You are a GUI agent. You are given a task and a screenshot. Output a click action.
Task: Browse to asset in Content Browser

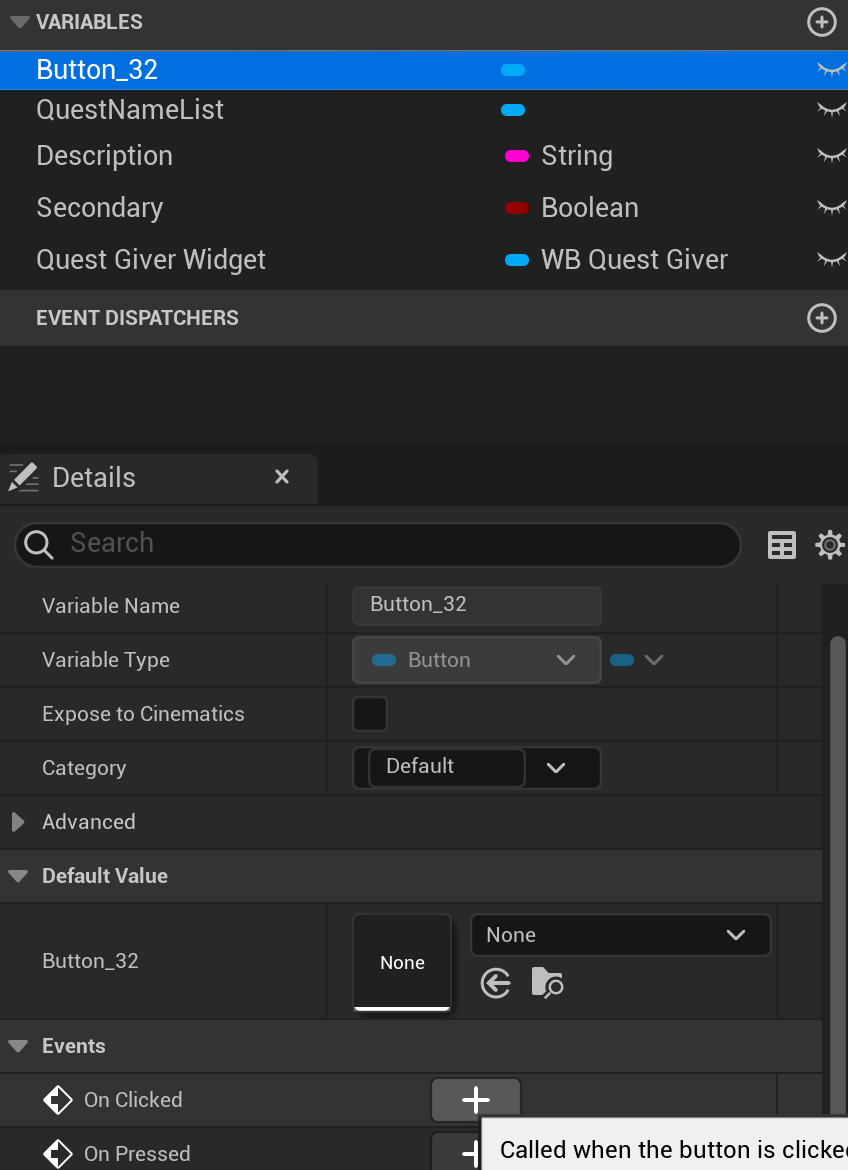(547, 984)
